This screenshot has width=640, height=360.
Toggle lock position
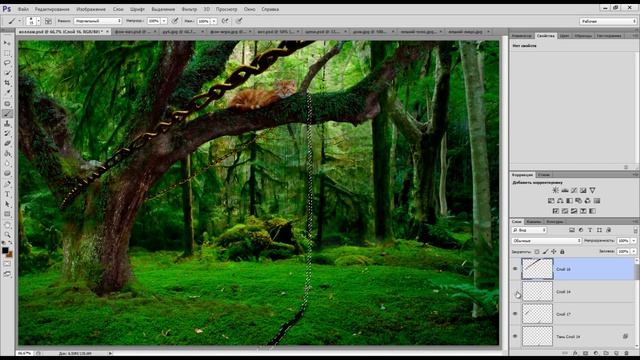click(553, 251)
